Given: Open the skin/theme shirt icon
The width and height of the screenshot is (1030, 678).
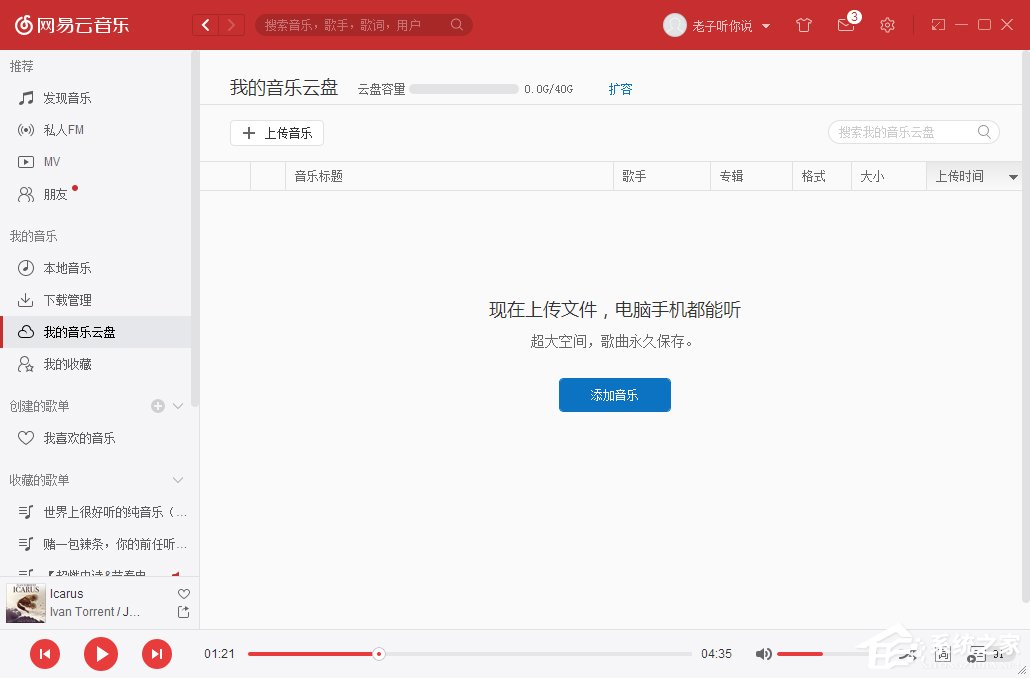Looking at the screenshot, I should (803, 25).
